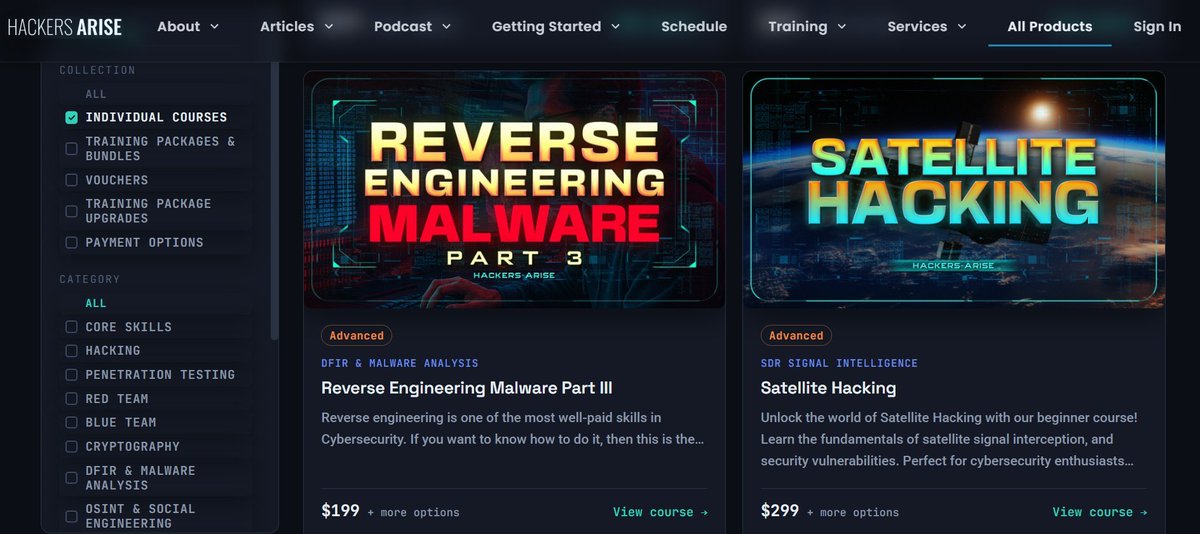
Task: Expand the About menu chevron
Action: [x=214, y=27]
